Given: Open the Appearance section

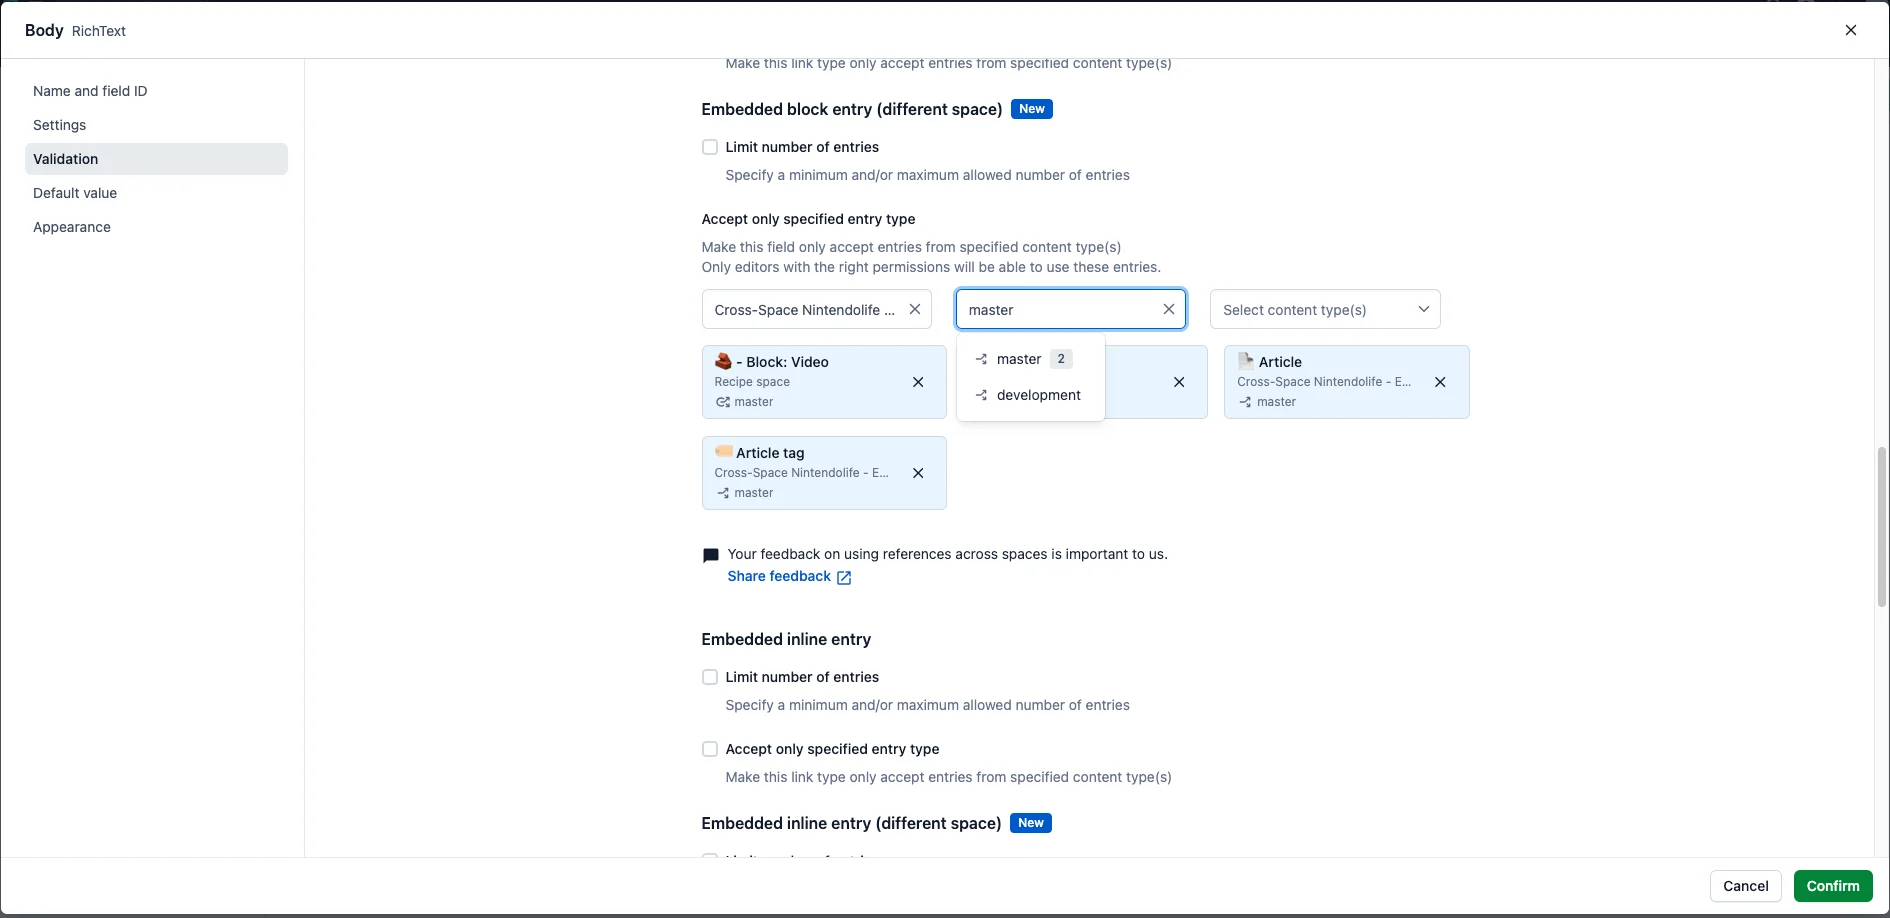Looking at the screenshot, I should [156, 227].
